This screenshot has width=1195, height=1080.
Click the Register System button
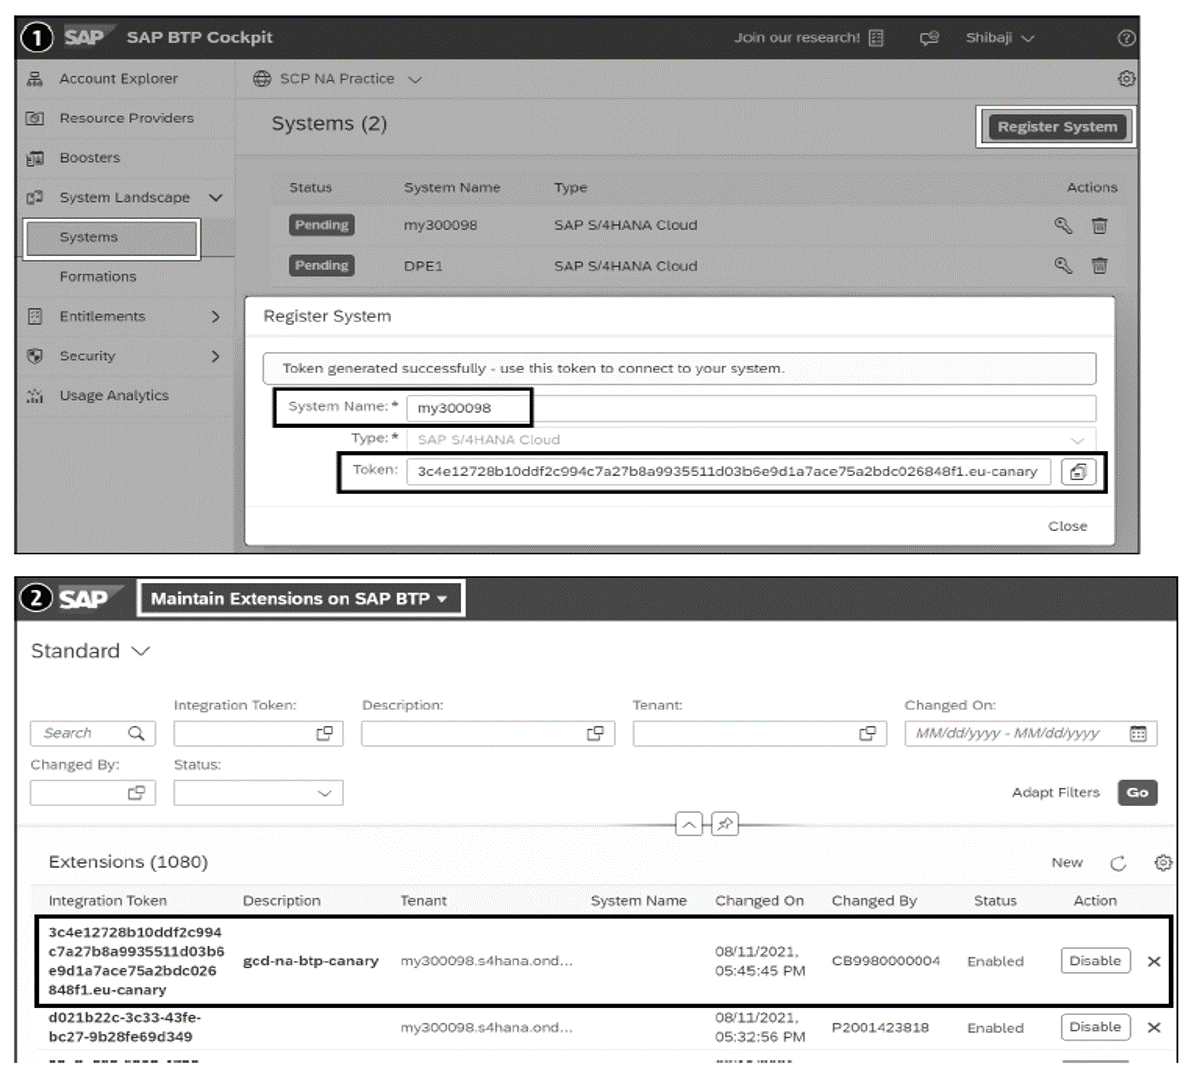coord(1056,126)
